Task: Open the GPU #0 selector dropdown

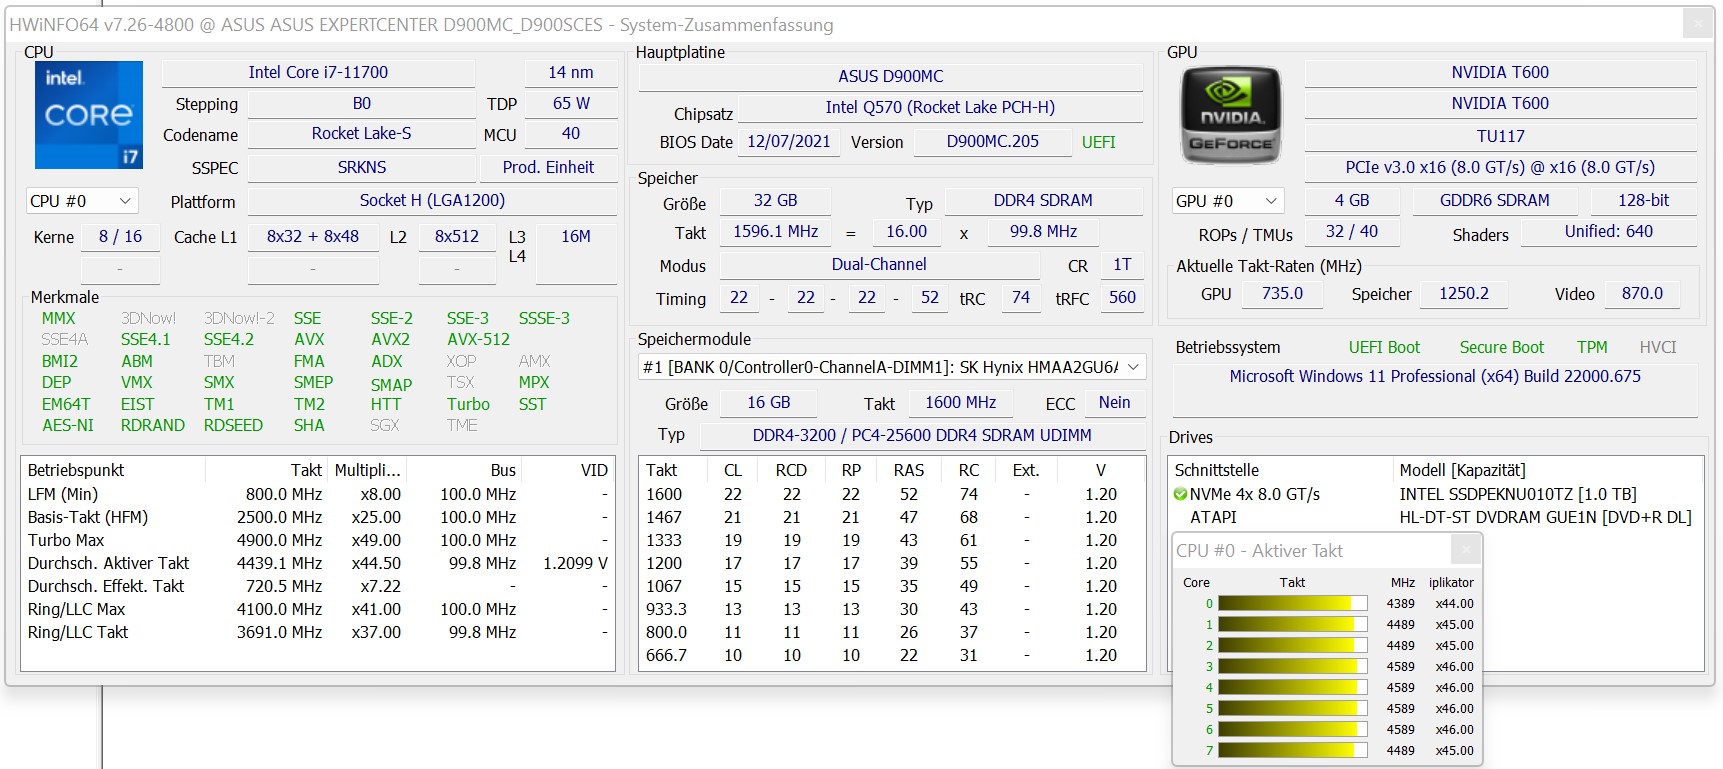Action: pyautogui.click(x=1227, y=201)
